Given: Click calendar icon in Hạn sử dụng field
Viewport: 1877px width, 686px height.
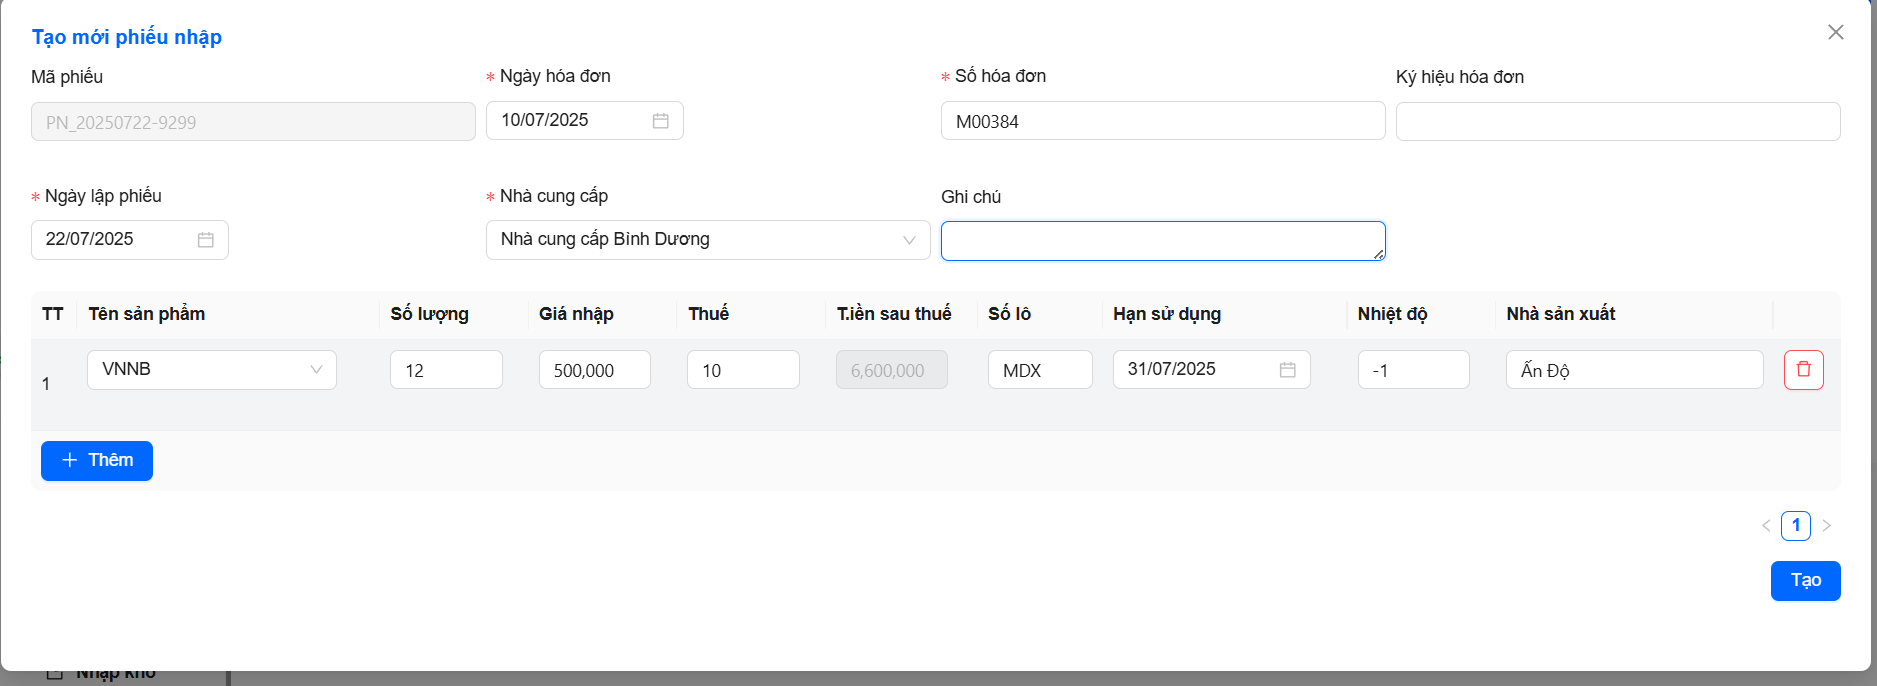Looking at the screenshot, I should pyautogui.click(x=1287, y=370).
